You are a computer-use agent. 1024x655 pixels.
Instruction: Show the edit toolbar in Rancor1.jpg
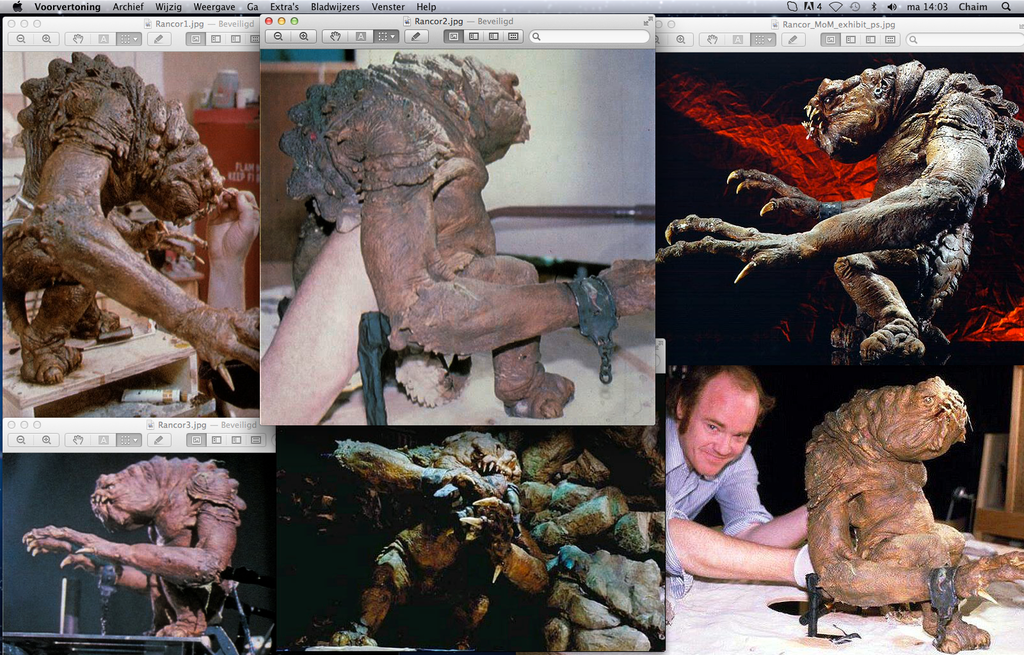159,39
